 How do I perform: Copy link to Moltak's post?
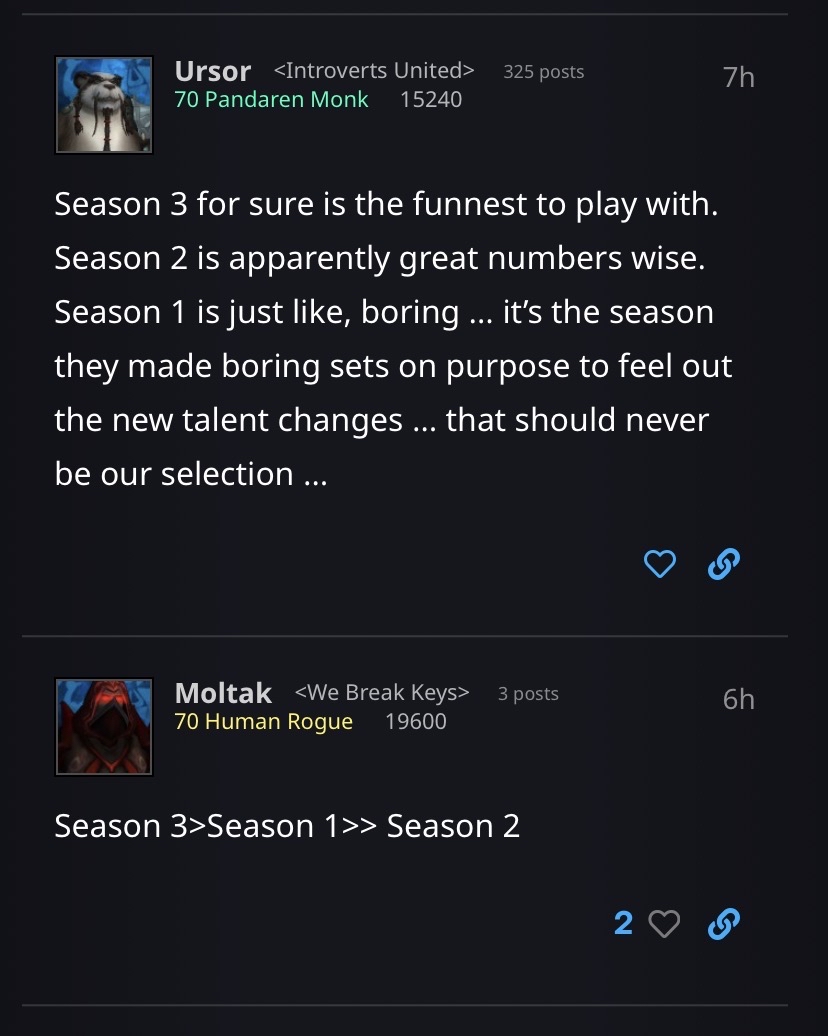coord(723,923)
